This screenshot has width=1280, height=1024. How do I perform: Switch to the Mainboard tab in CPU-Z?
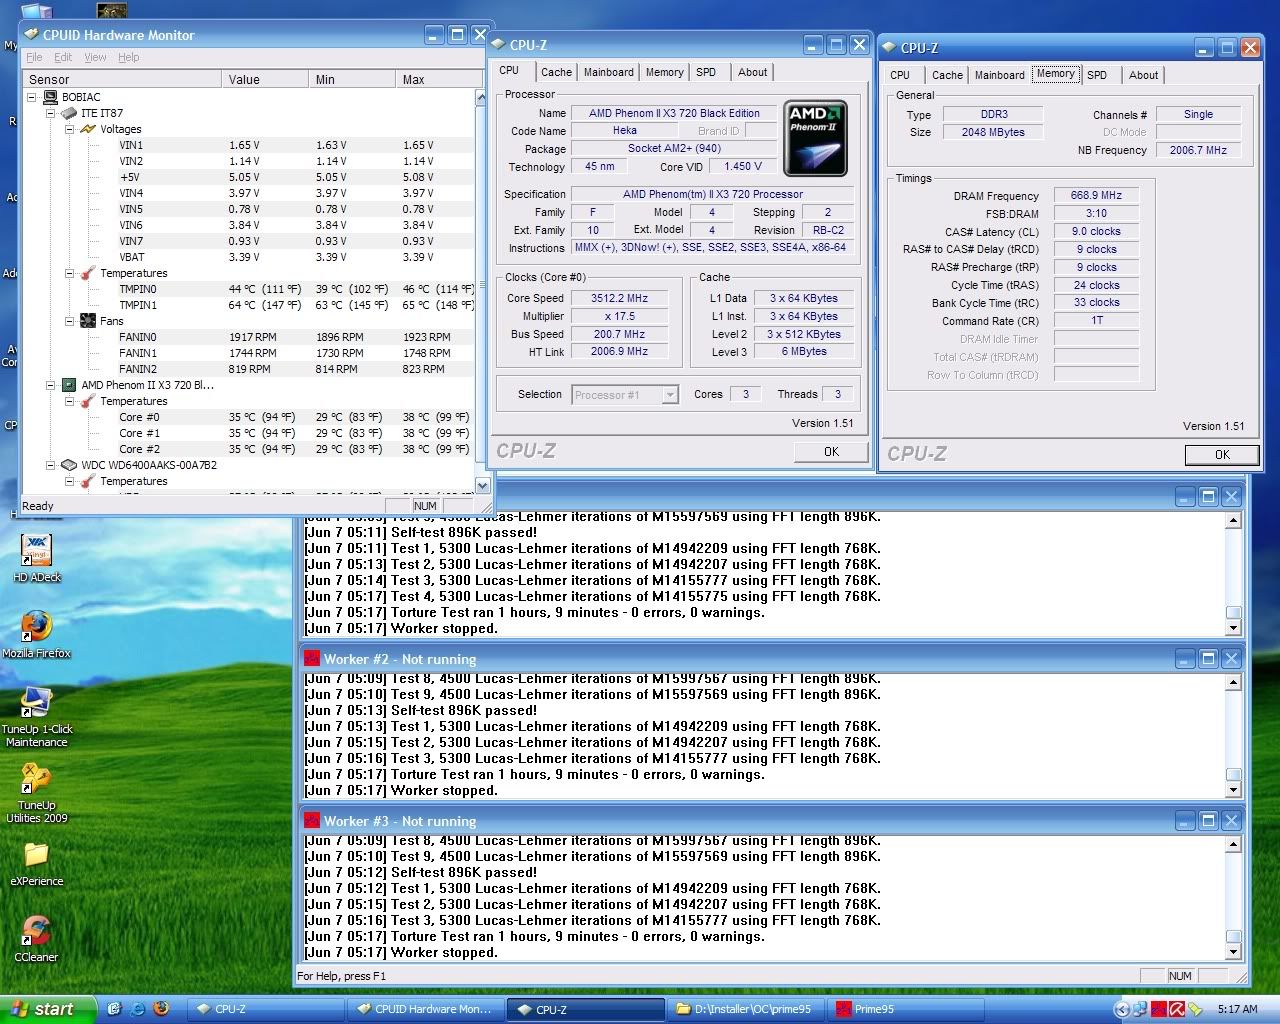point(608,72)
